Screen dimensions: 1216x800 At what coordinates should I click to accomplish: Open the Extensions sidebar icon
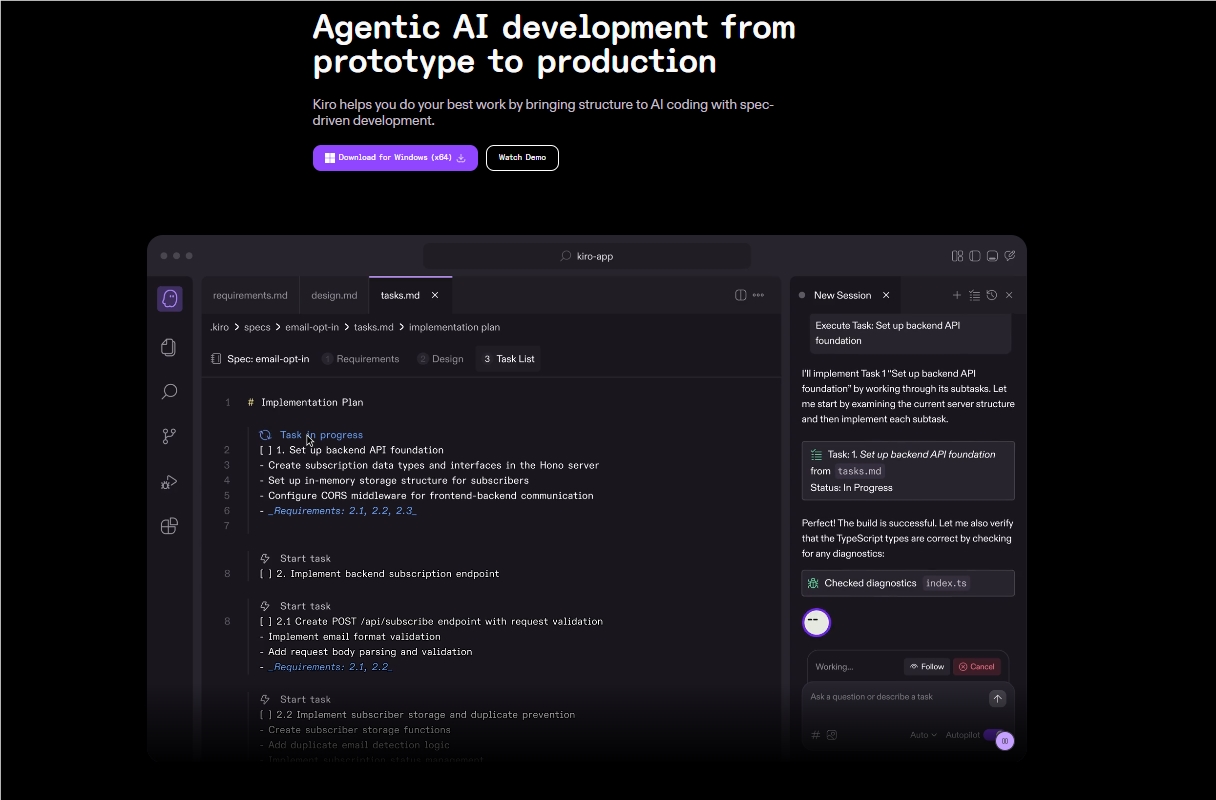click(169, 525)
